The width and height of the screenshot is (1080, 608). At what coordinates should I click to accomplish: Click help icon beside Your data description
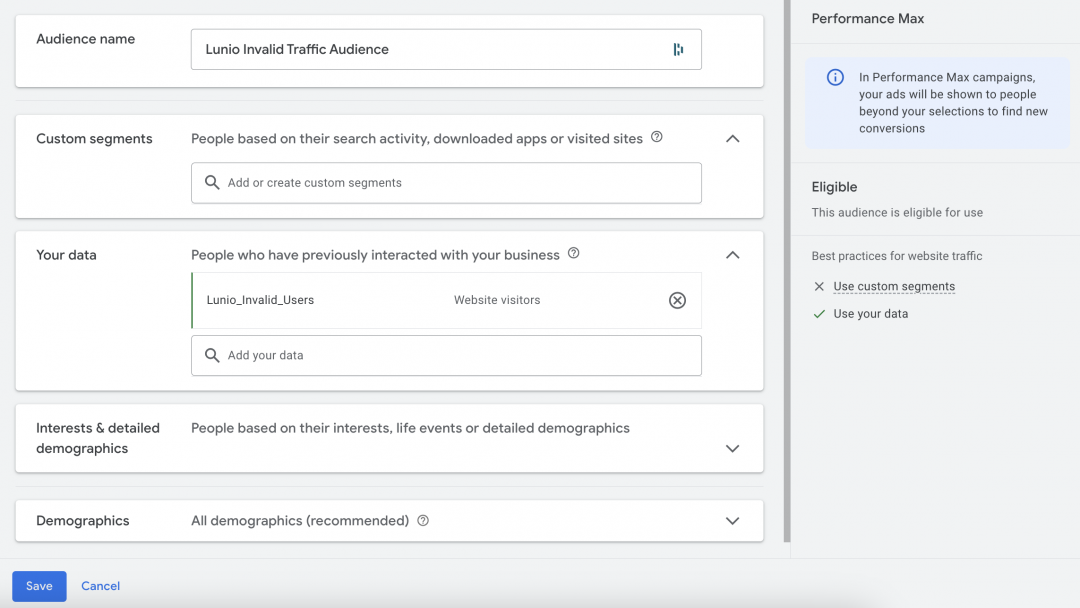[x=573, y=254]
